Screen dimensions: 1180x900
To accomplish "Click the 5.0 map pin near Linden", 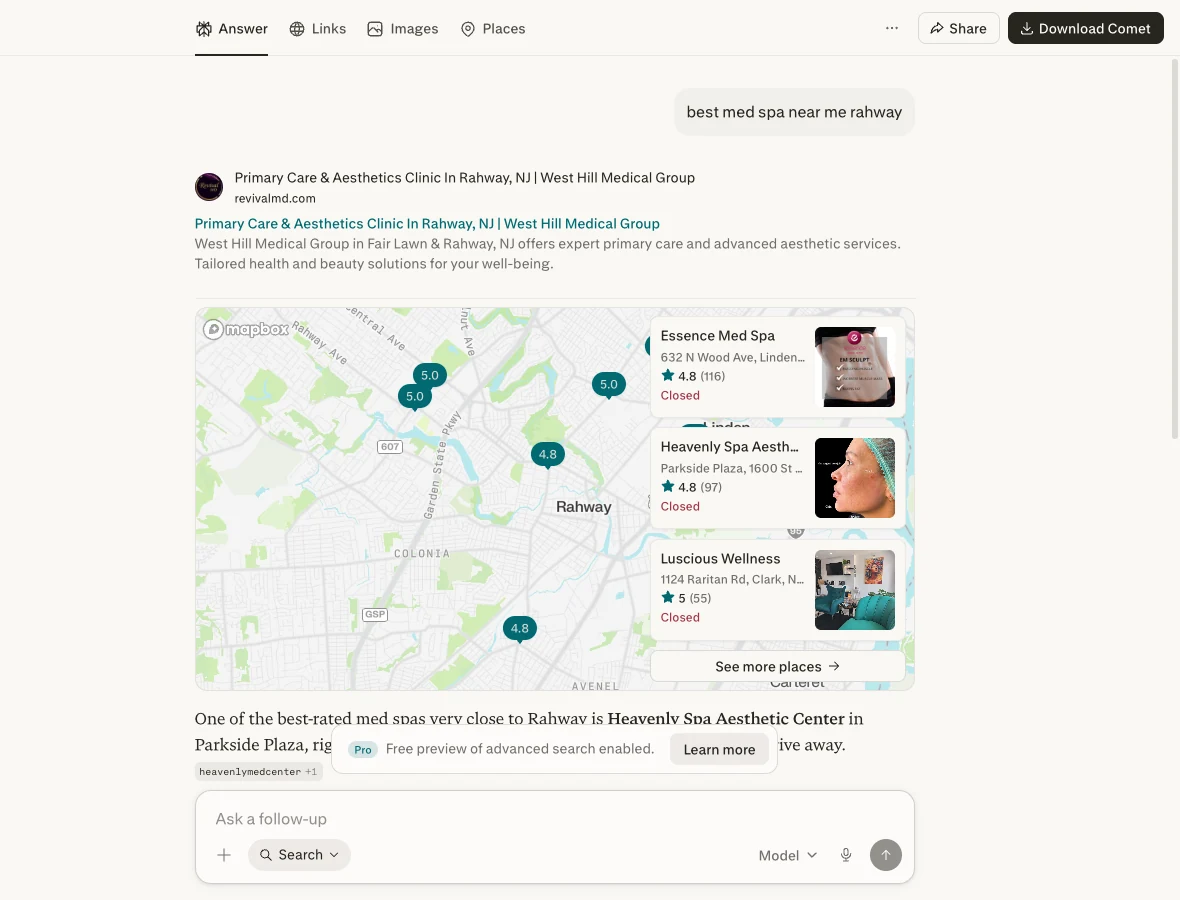I will coord(608,385).
